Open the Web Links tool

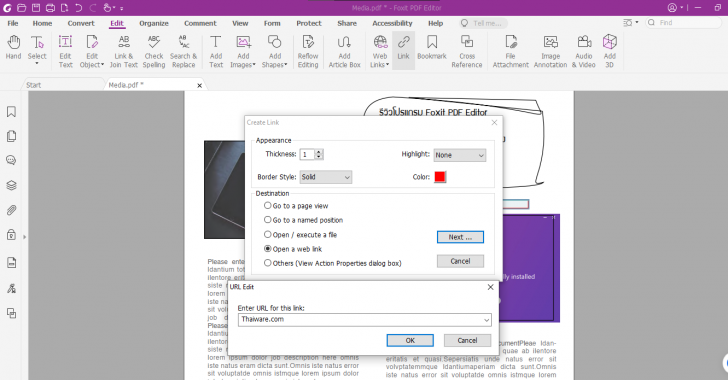click(x=380, y=51)
